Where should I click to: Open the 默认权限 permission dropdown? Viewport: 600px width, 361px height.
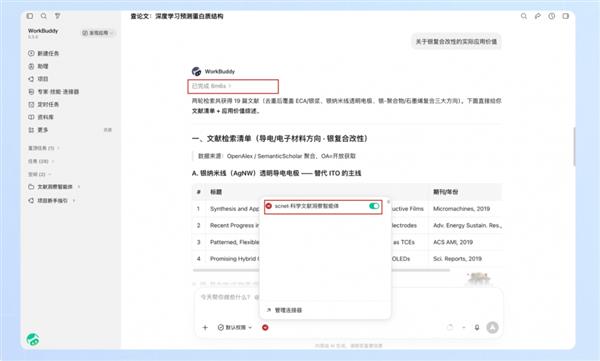pos(235,327)
